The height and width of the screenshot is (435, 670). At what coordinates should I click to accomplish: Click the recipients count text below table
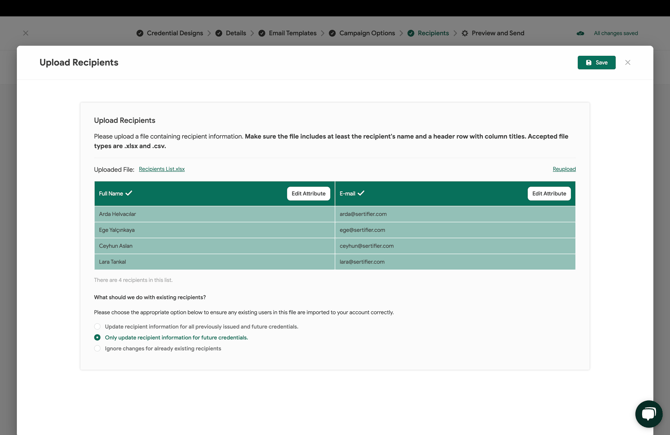[133, 280]
